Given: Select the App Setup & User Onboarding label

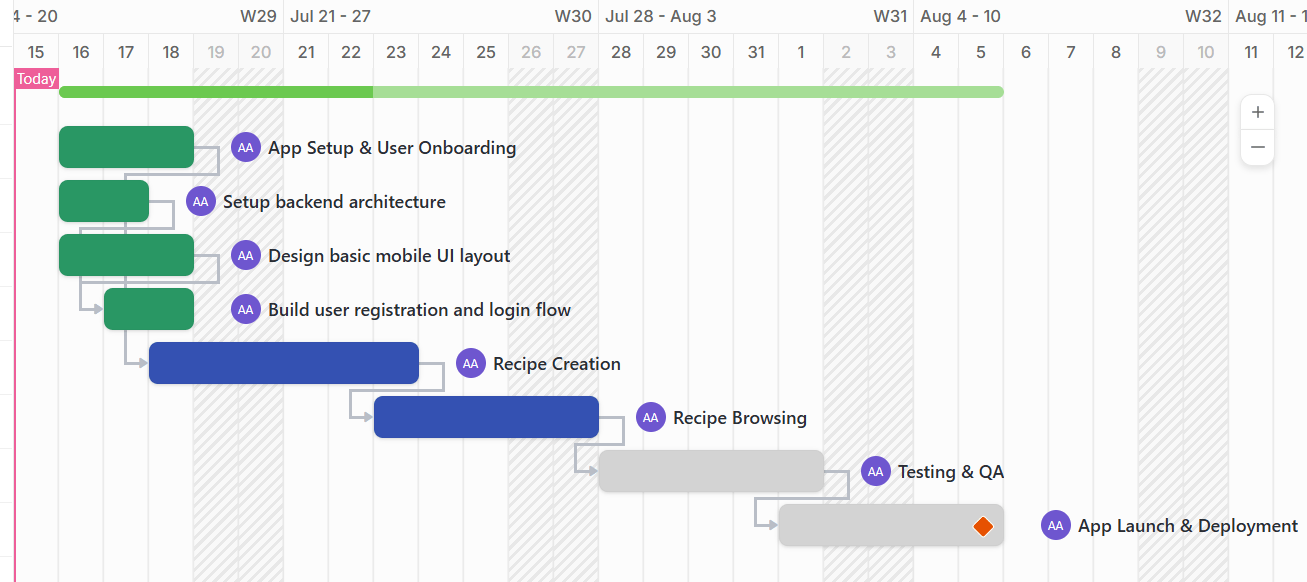Looking at the screenshot, I should click(392, 148).
